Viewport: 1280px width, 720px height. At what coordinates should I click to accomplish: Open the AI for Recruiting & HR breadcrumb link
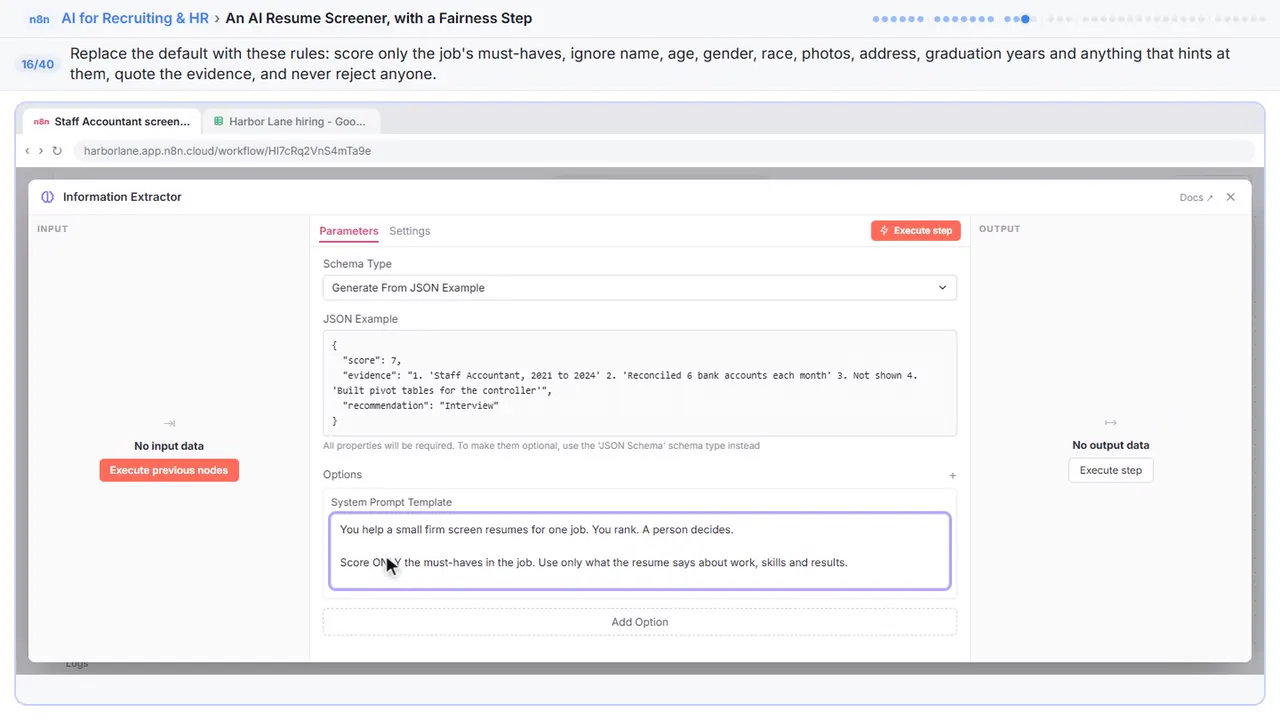point(135,18)
